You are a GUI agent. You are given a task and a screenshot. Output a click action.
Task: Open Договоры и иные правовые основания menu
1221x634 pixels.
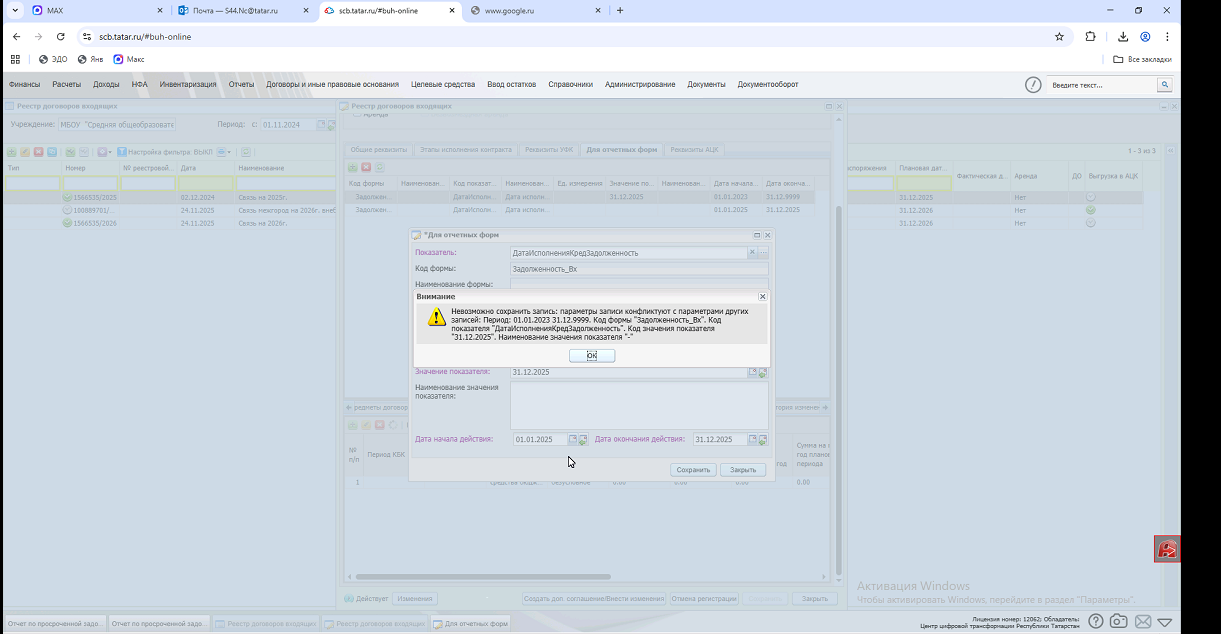332,84
